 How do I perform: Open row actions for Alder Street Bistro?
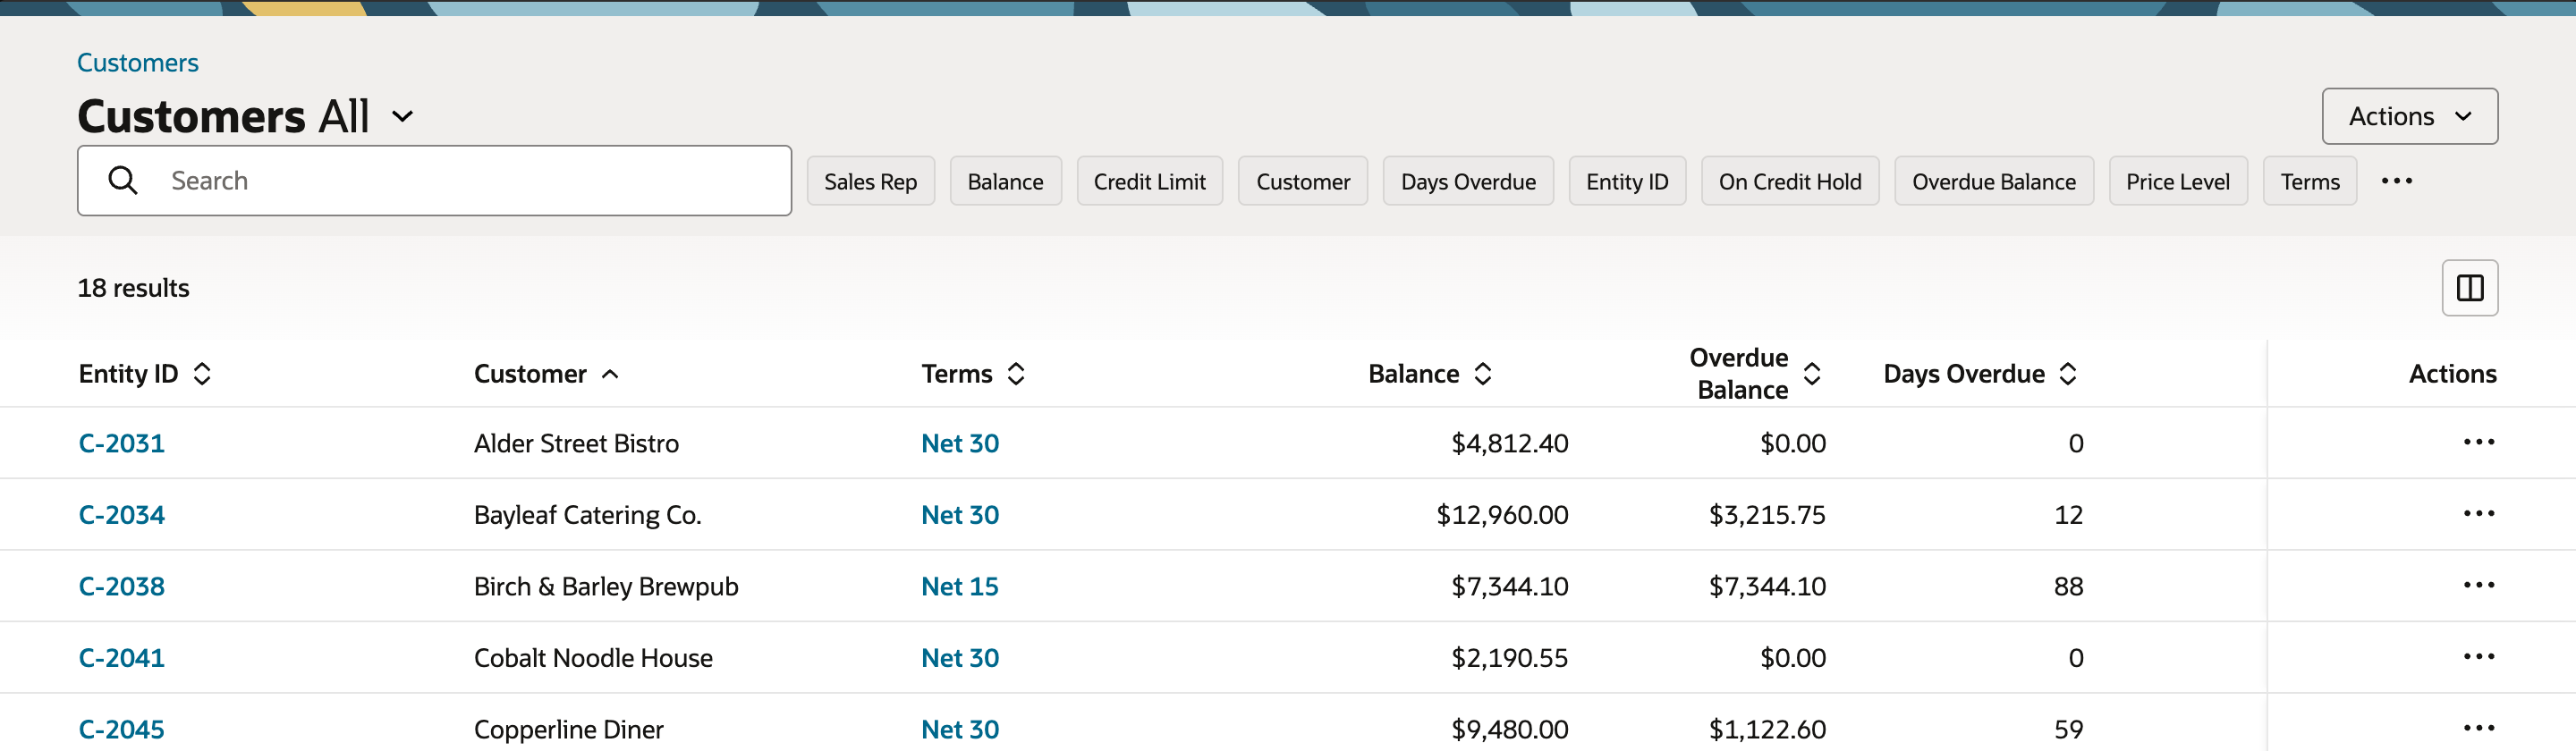click(x=2478, y=442)
